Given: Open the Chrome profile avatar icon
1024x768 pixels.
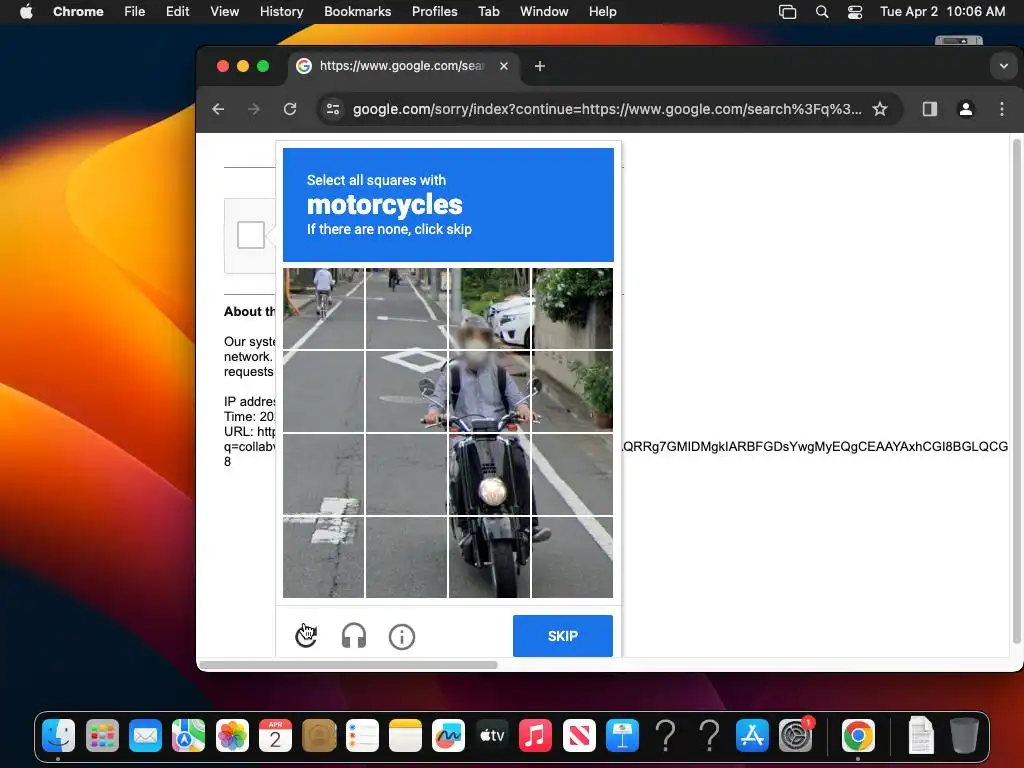Looking at the screenshot, I should 966,109.
